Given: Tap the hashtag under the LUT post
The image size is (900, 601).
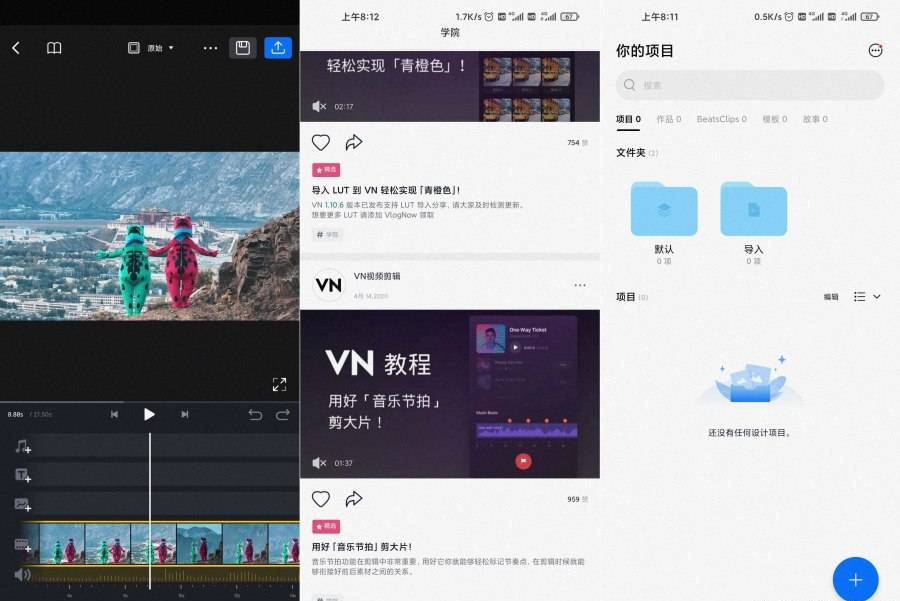Looking at the screenshot, I should [x=328, y=234].
